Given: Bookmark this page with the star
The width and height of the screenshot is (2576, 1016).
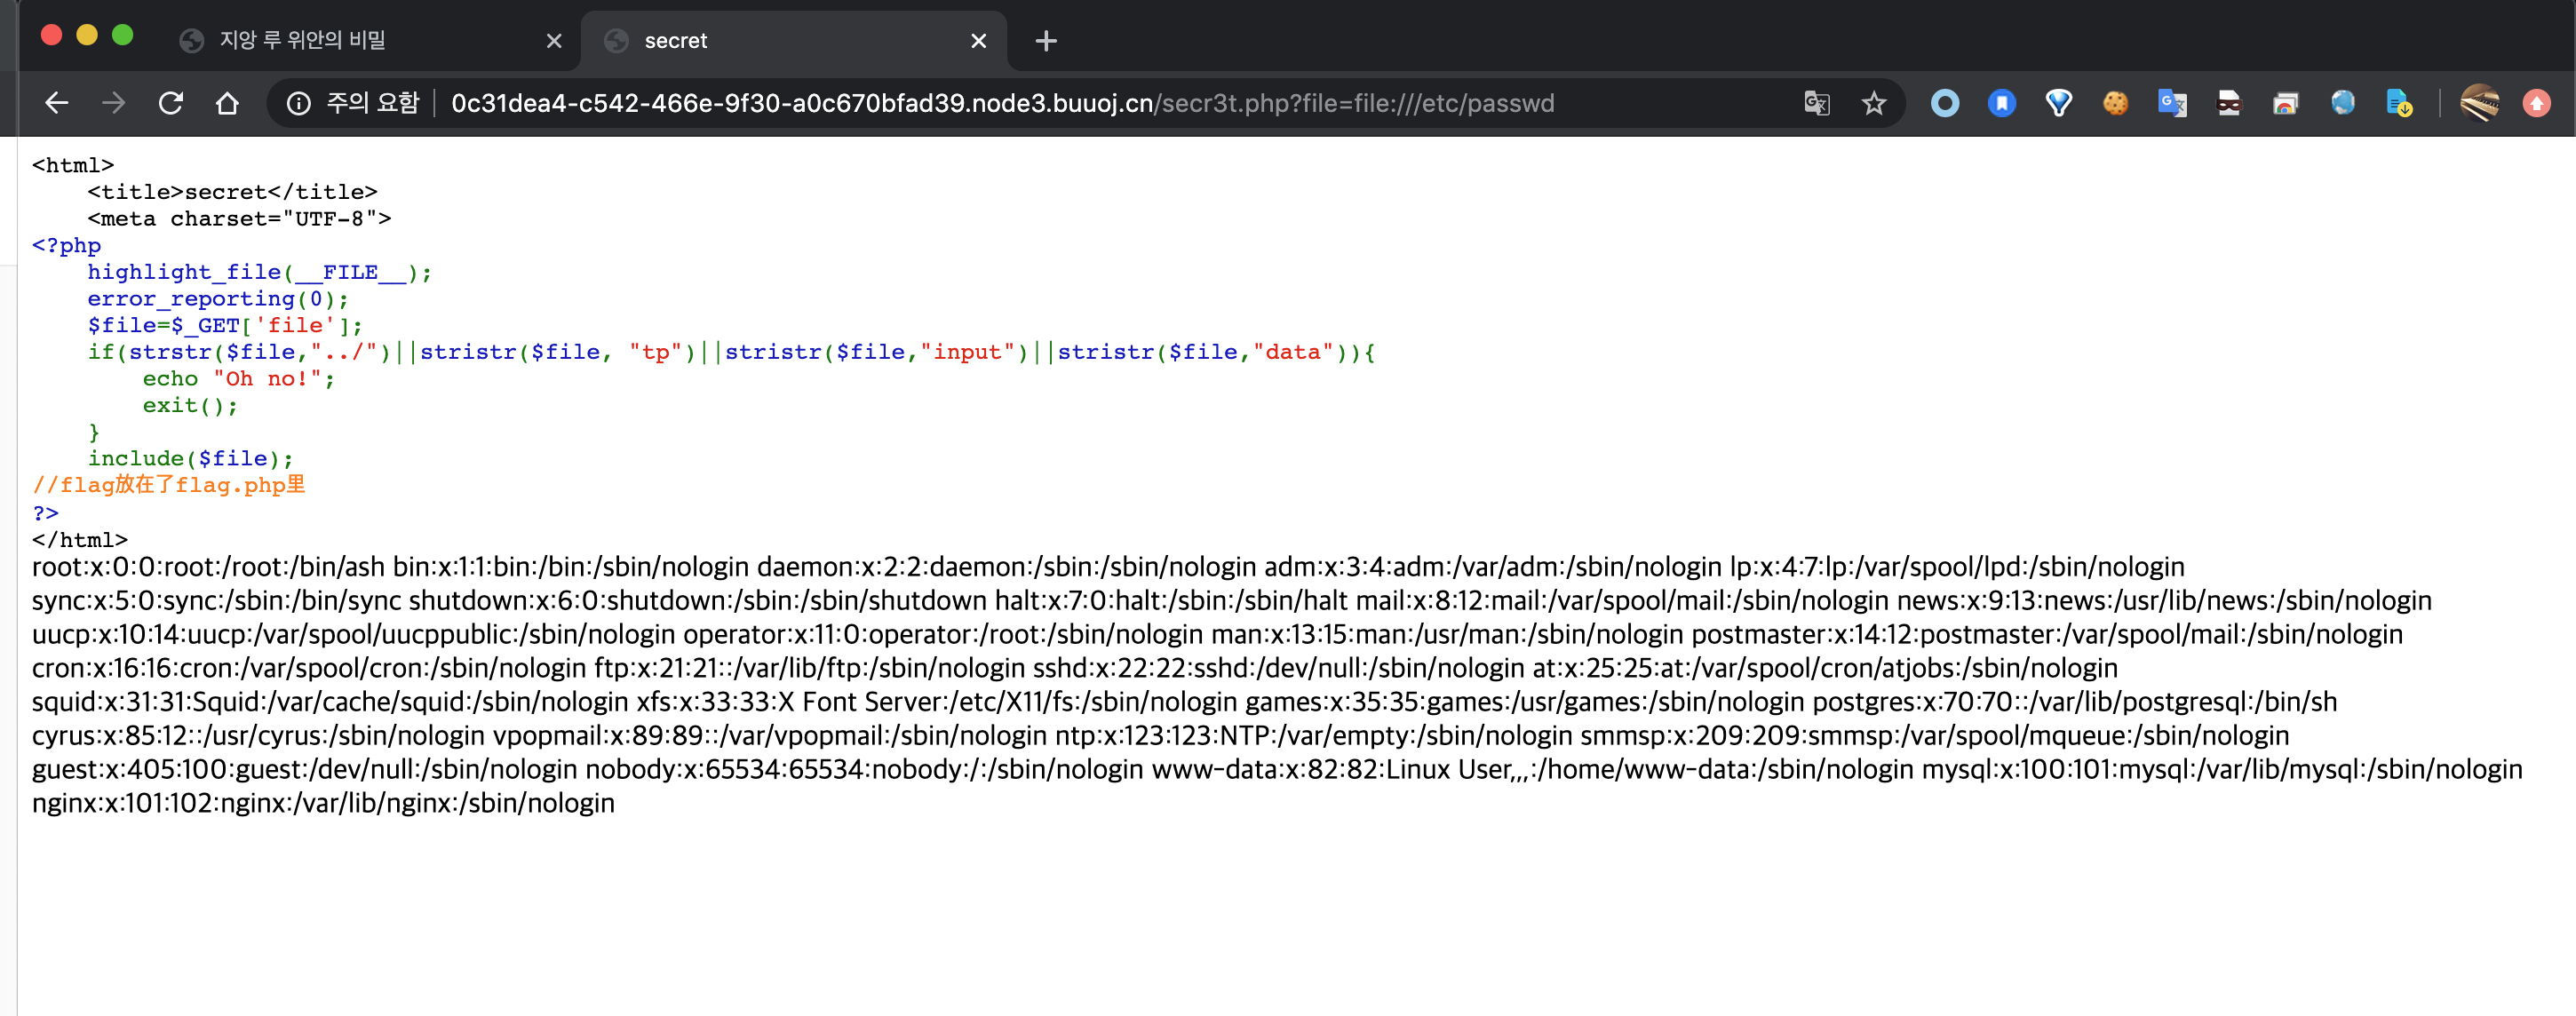Looking at the screenshot, I should (x=1873, y=103).
